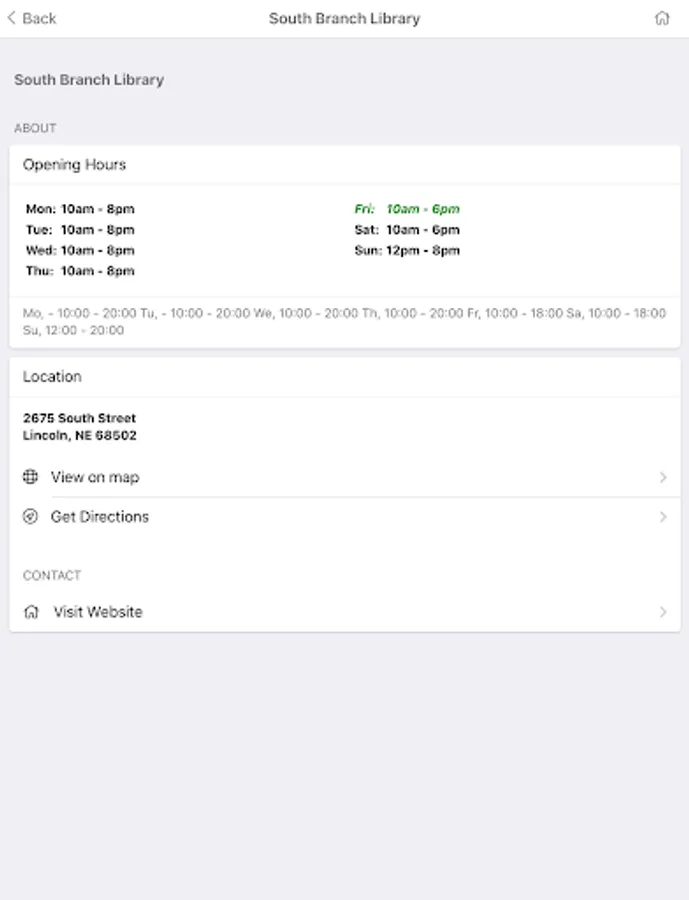Select the Opening Hours section header
Screen dimensions: 689x900
75,165
